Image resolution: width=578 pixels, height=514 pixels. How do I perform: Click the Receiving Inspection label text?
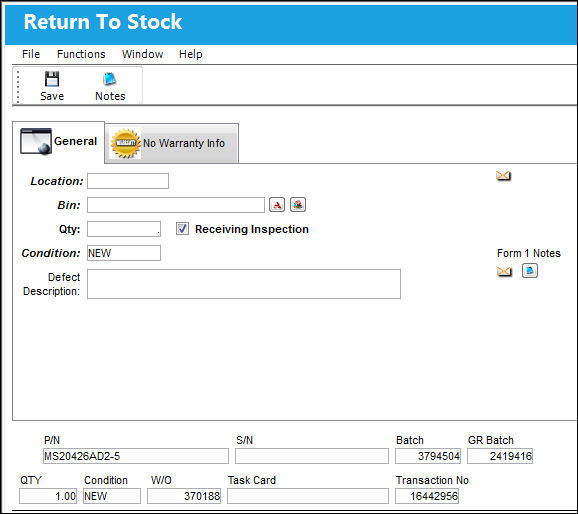pos(252,229)
